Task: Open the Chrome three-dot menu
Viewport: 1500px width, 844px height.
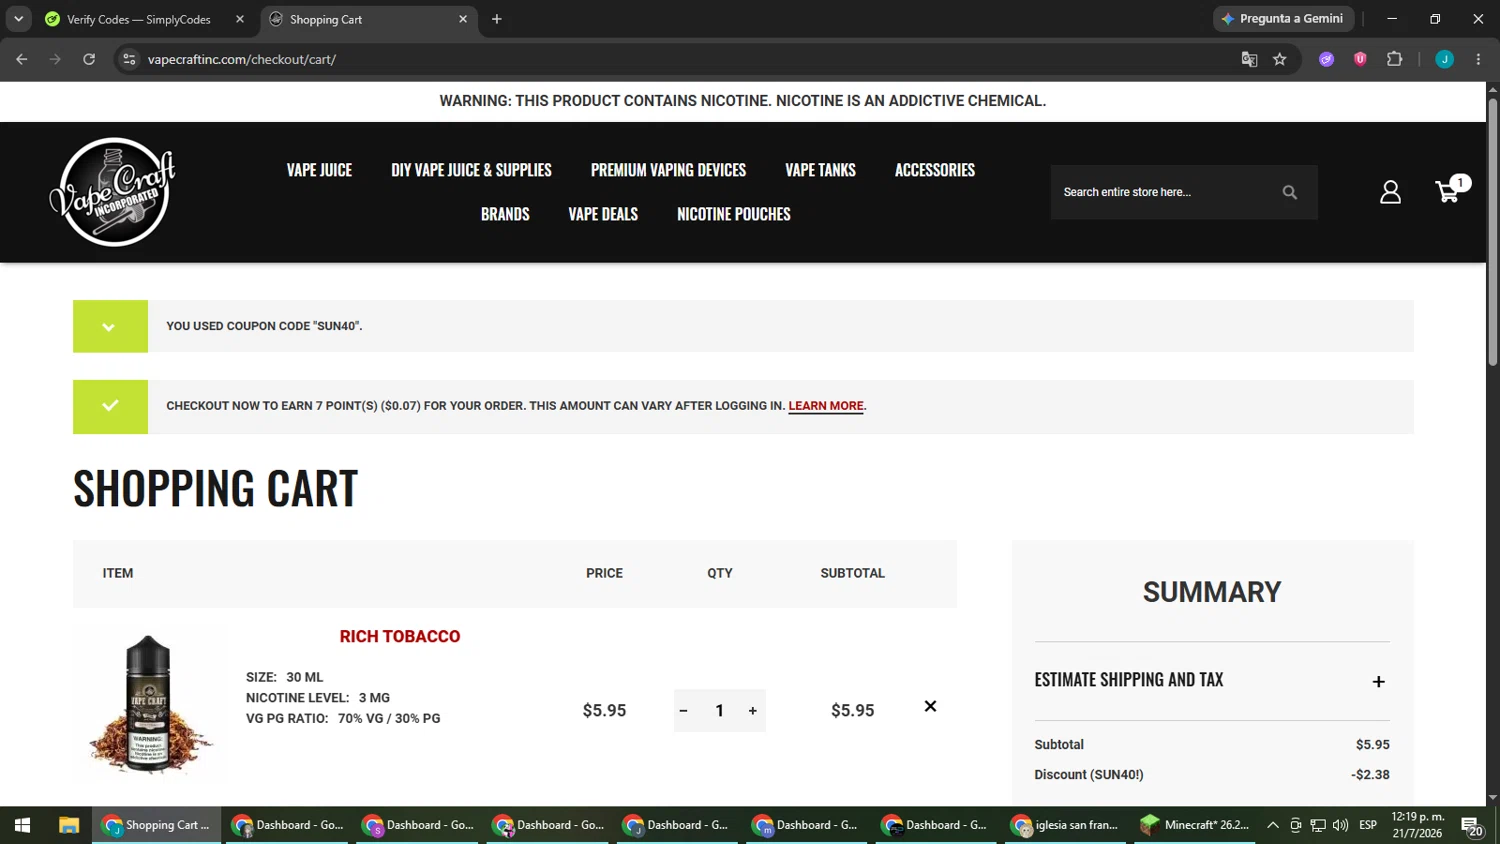Action: point(1478,59)
